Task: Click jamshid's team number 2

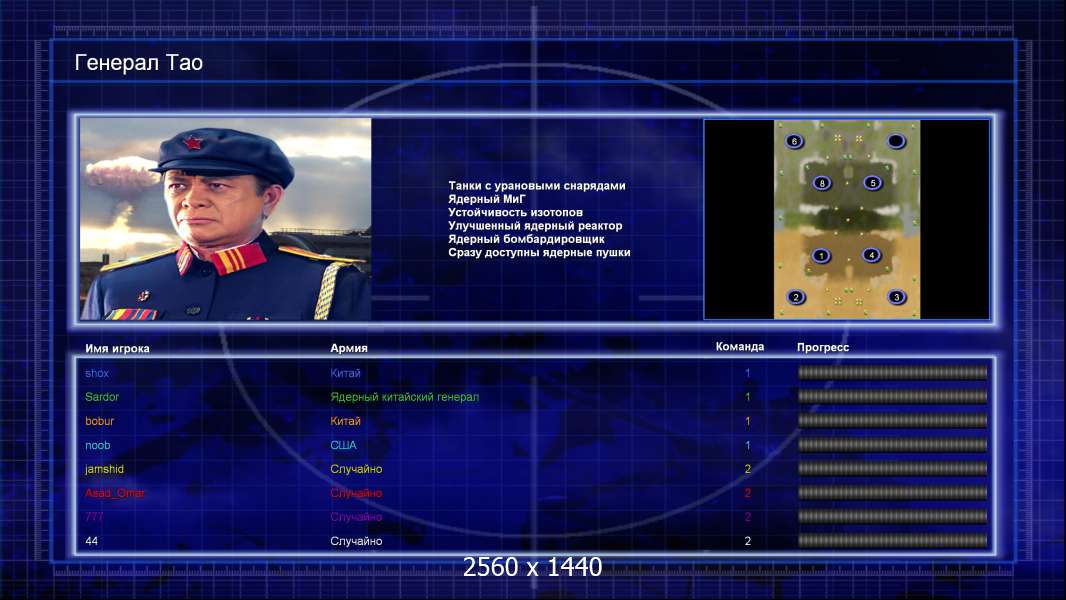Action: click(747, 470)
